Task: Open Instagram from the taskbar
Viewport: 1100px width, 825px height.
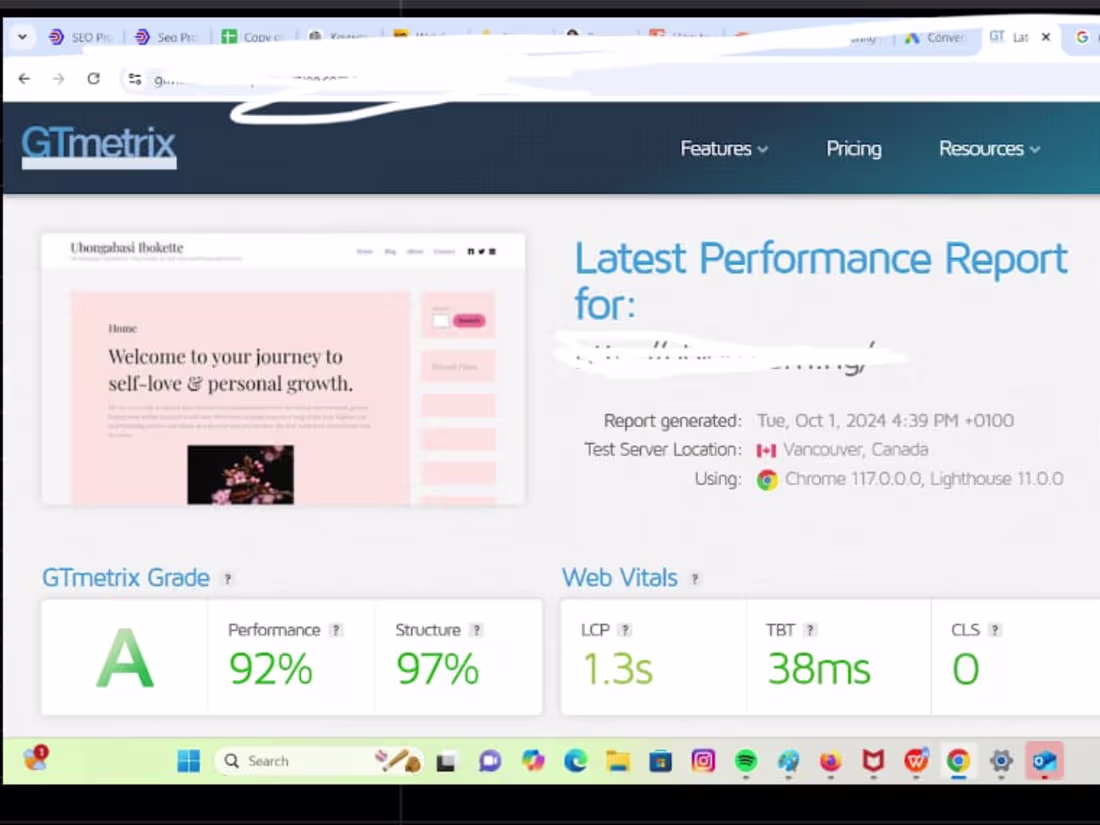Action: tap(703, 761)
